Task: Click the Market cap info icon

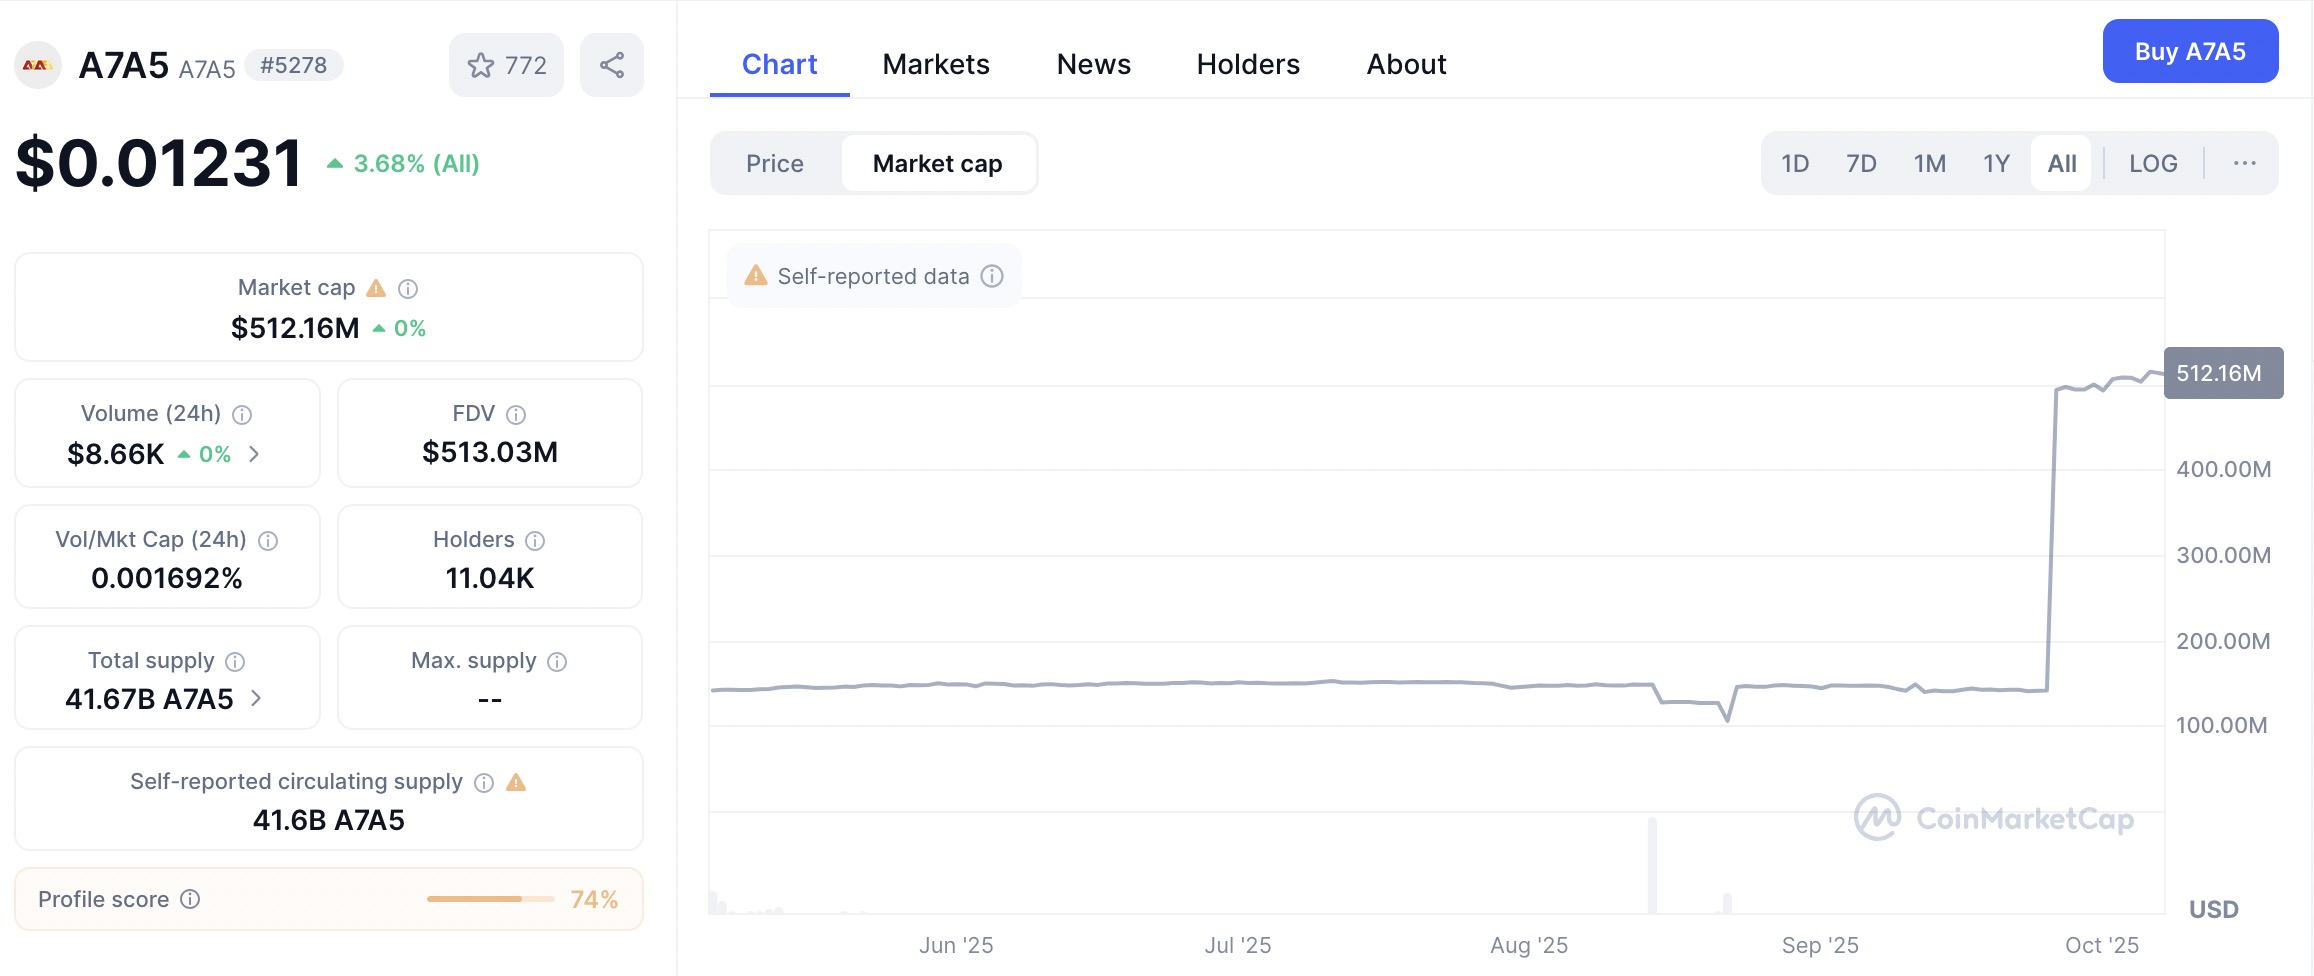Action: click(408, 289)
